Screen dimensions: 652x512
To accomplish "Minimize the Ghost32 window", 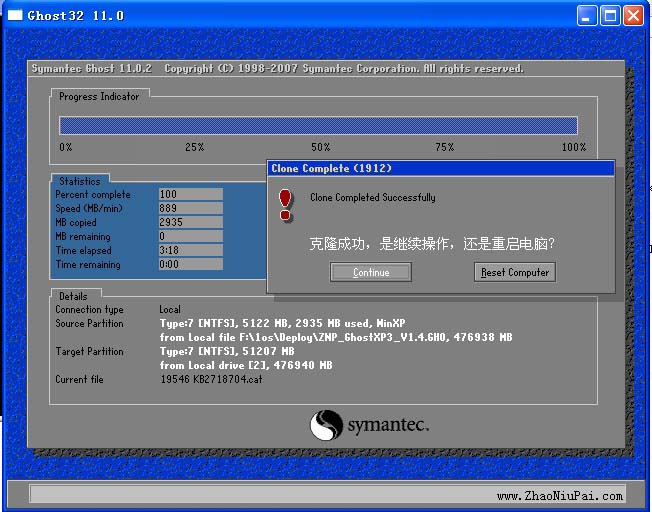I will (x=587, y=16).
